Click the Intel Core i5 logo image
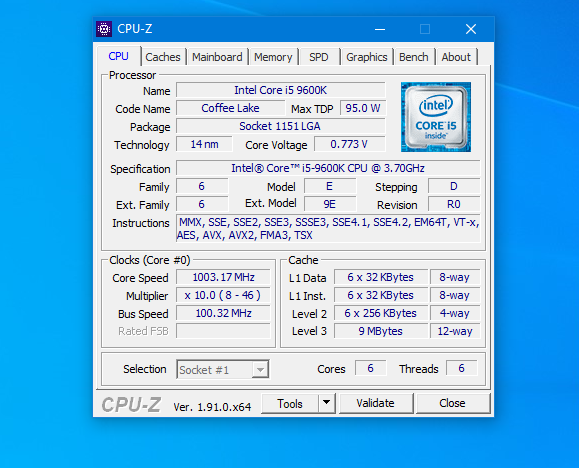 tap(436, 117)
